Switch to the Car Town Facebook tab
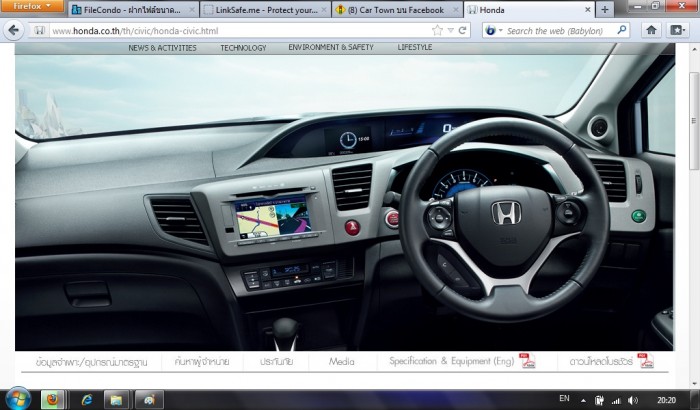700x410 pixels. pos(397,9)
